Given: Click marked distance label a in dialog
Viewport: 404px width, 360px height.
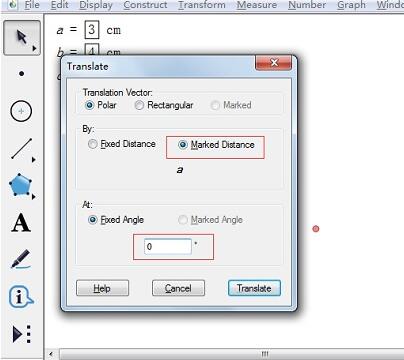Looking at the screenshot, I should point(180,170).
